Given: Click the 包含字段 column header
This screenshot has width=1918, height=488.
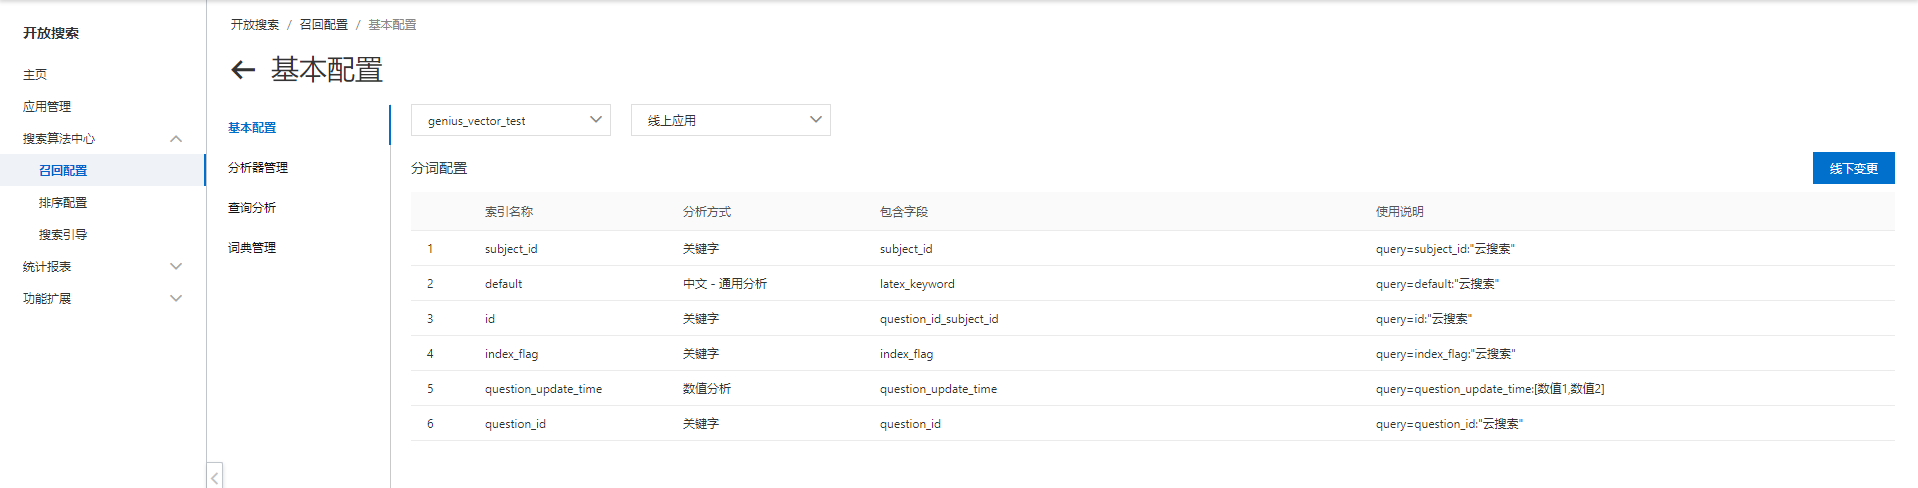Looking at the screenshot, I should tap(904, 211).
